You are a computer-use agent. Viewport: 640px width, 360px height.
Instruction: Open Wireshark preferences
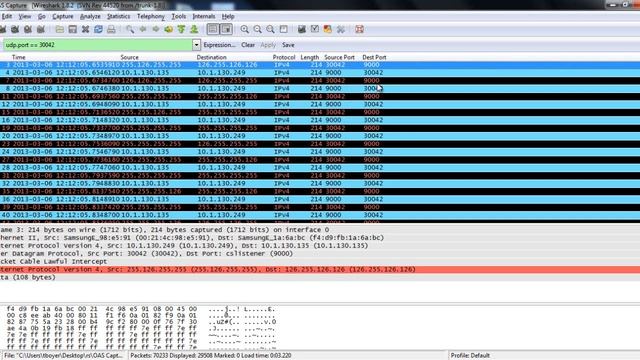[341, 29]
